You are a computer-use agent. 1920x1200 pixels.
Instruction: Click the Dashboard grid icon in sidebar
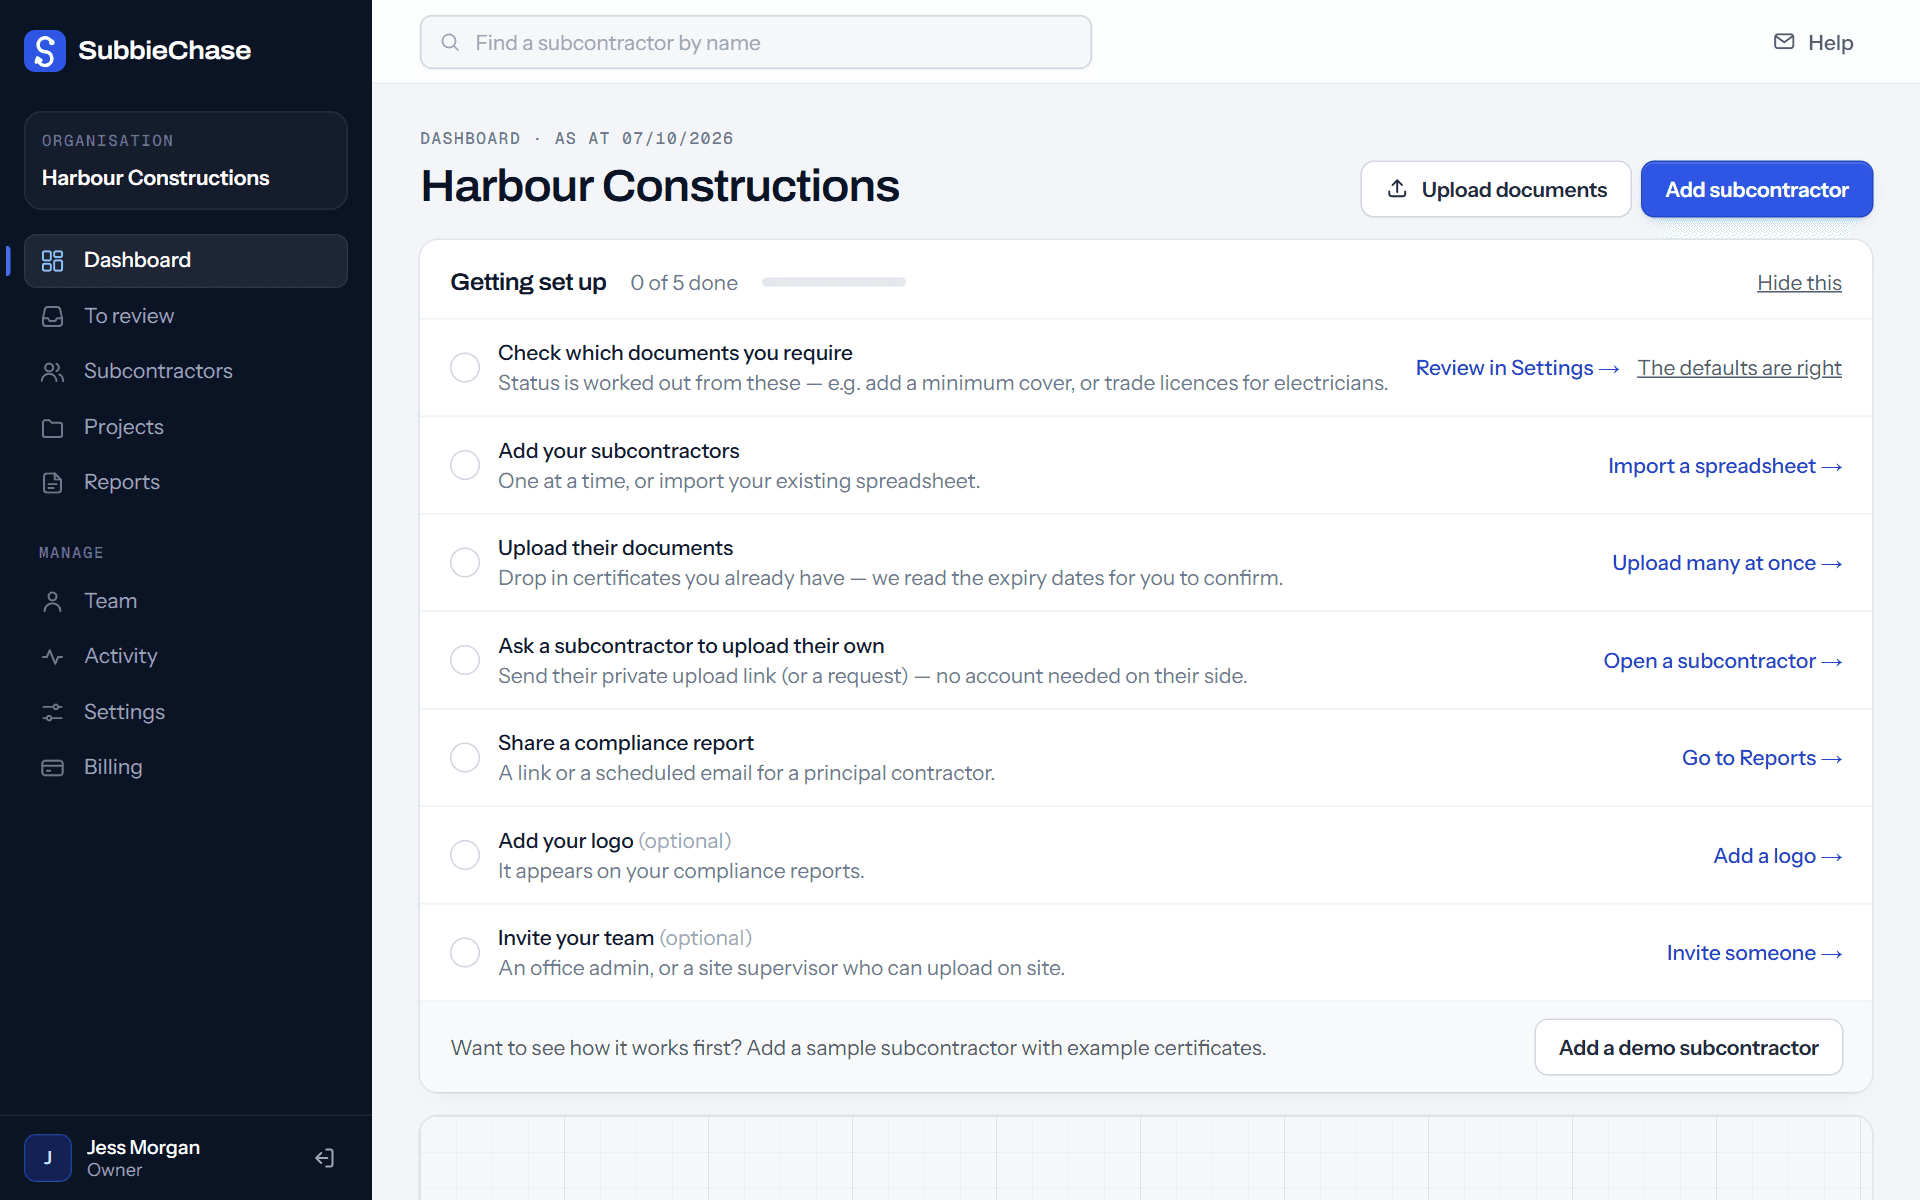pyautogui.click(x=53, y=261)
